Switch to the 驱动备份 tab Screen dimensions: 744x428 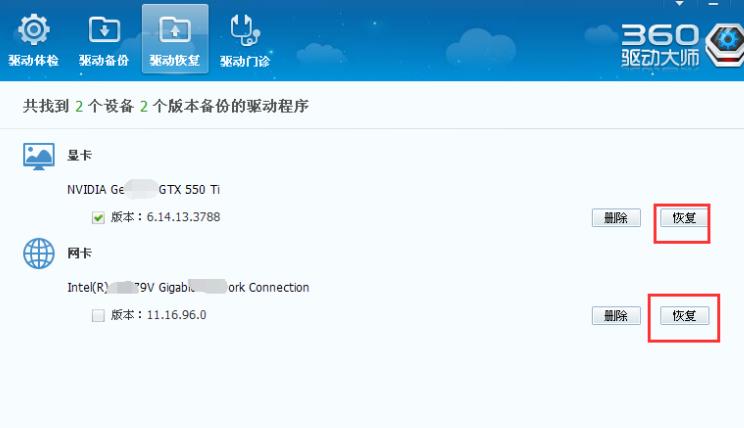tap(104, 40)
